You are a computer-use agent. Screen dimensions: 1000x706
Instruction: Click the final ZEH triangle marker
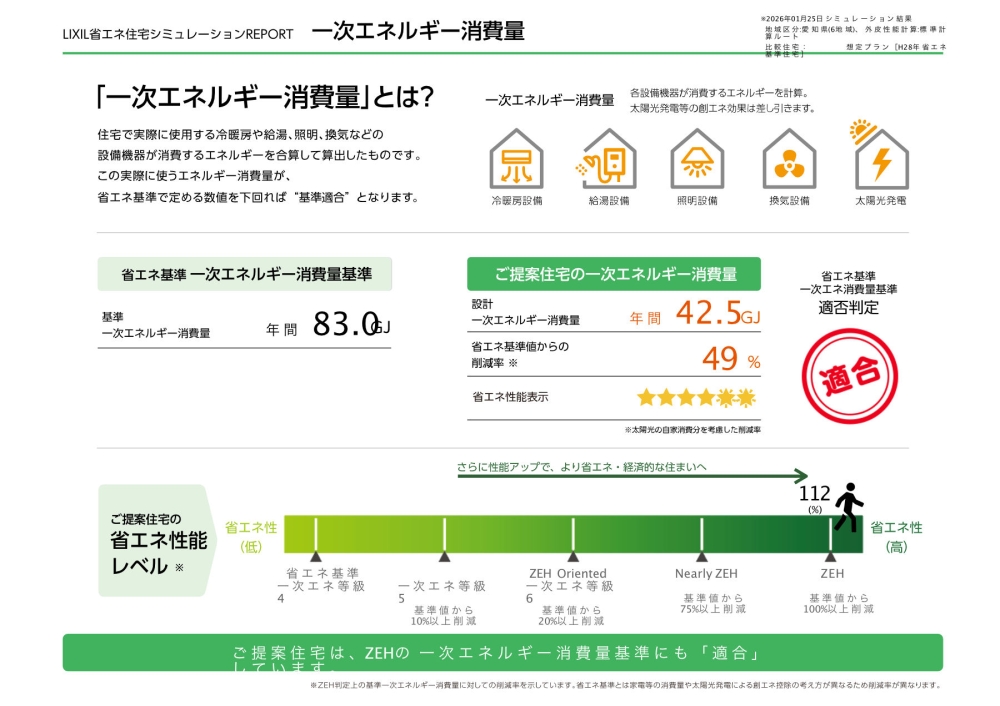click(x=830, y=557)
